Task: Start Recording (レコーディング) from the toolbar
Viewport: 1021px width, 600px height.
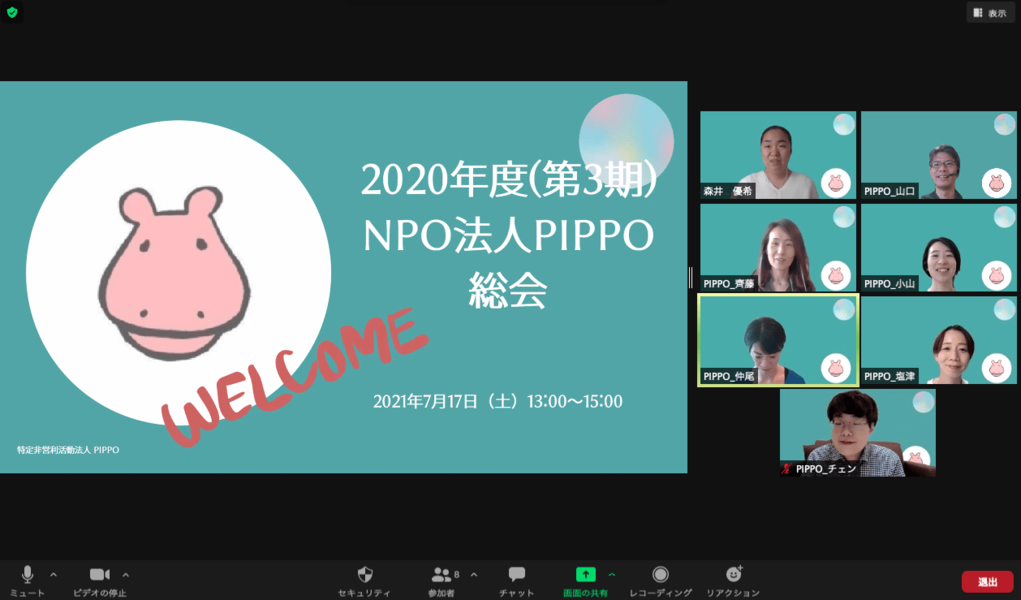Action: pyautogui.click(x=660, y=575)
